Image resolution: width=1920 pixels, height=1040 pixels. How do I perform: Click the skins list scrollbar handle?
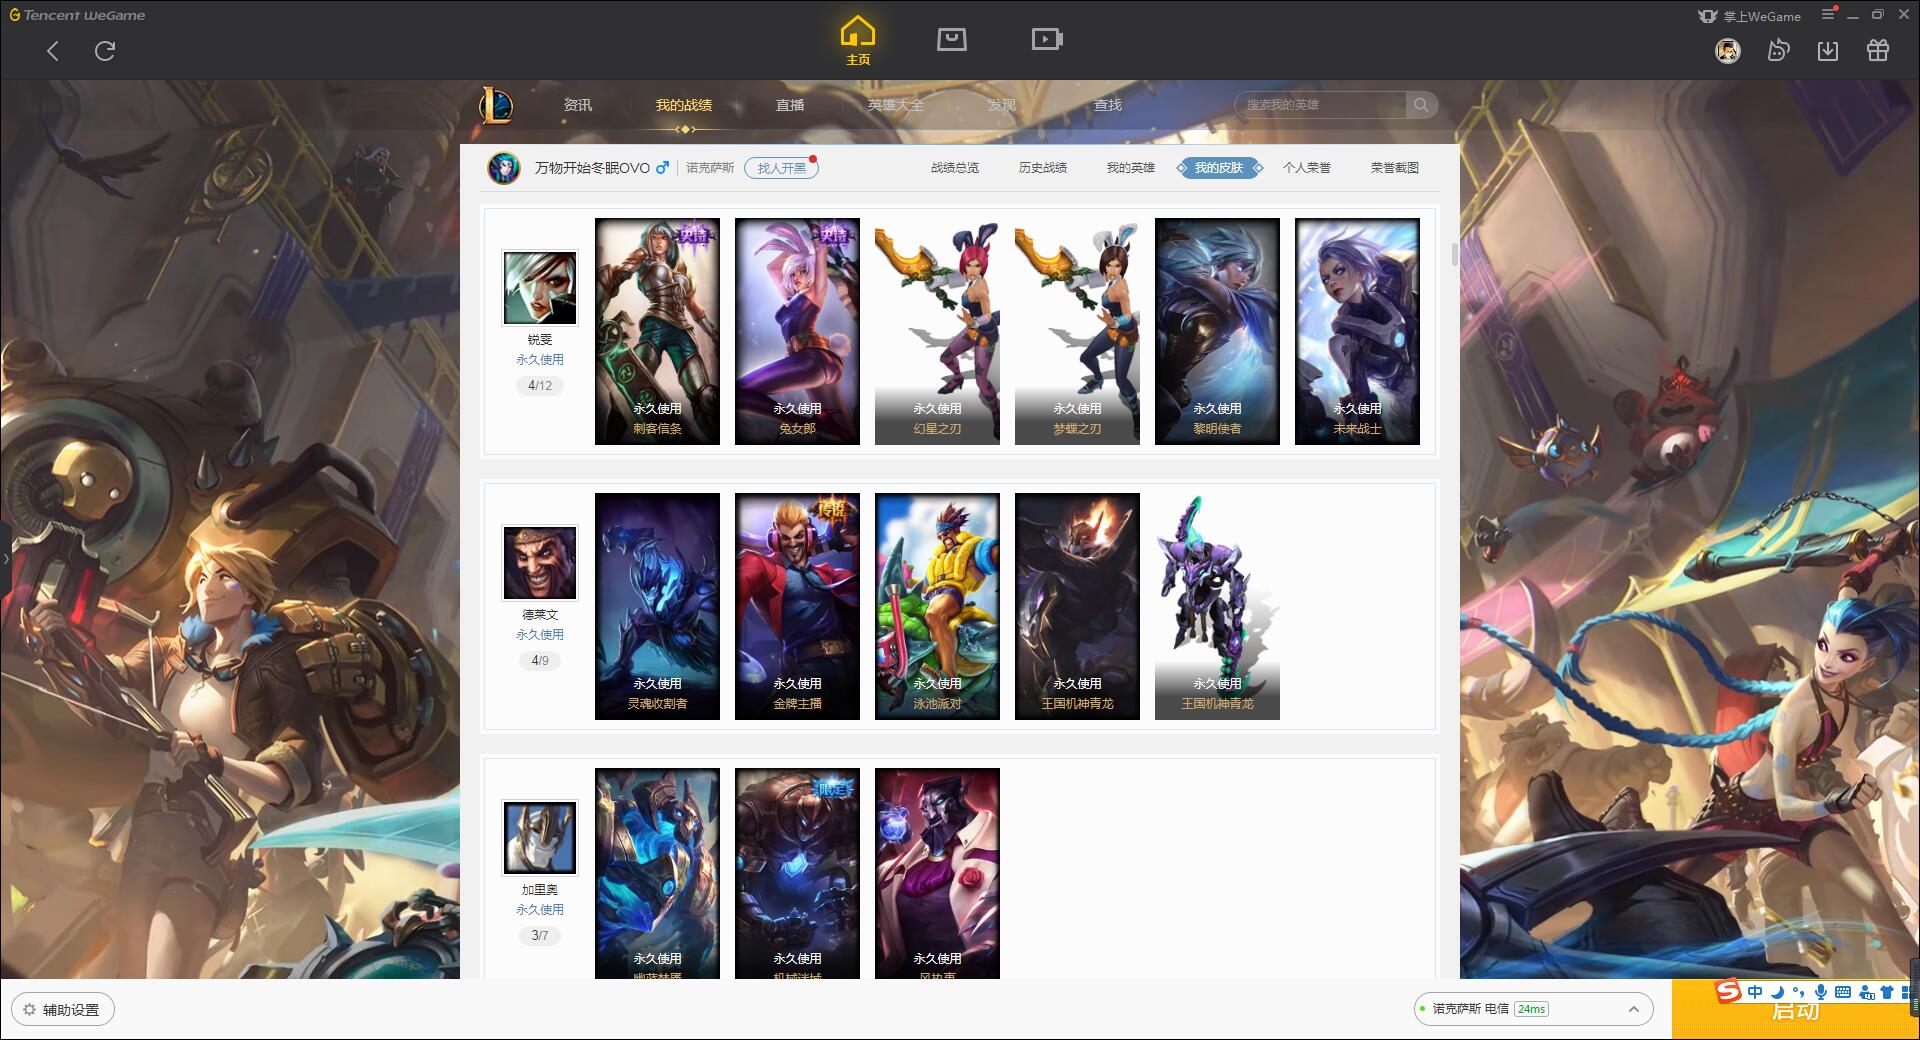click(x=1454, y=254)
